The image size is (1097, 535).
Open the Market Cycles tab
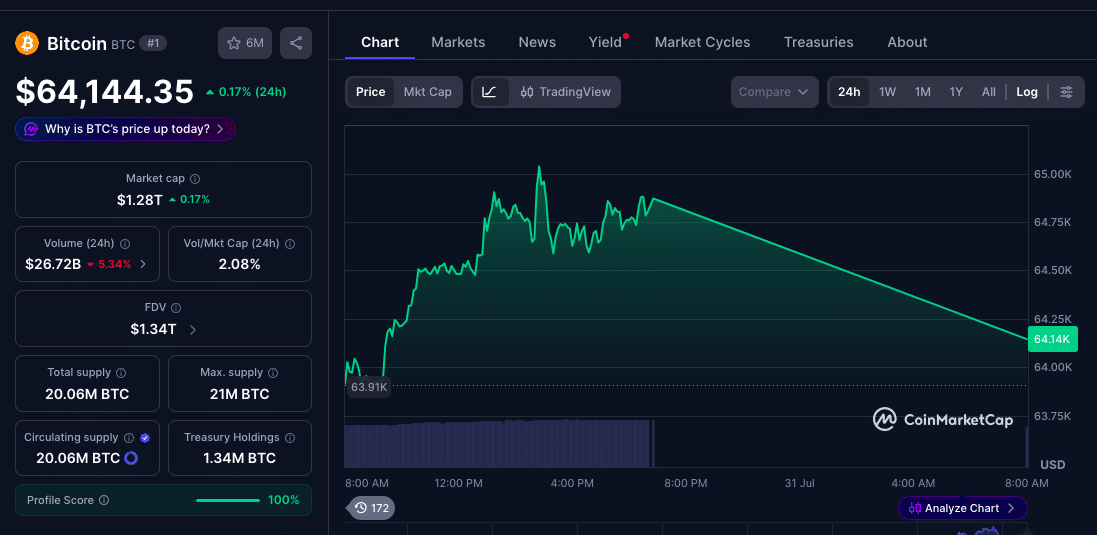click(x=702, y=42)
